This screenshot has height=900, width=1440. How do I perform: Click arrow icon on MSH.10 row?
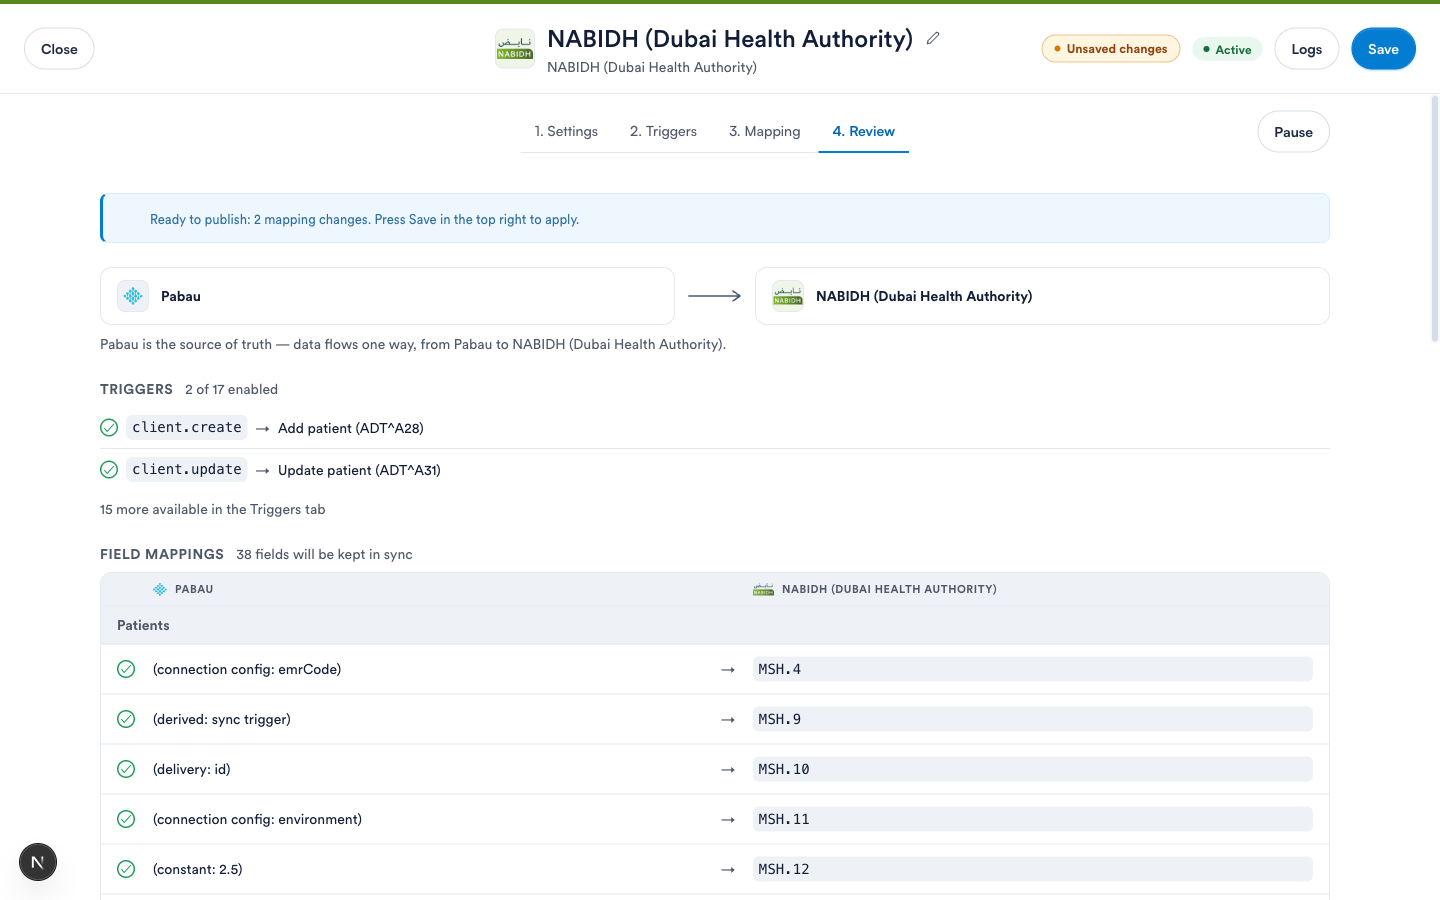tap(728, 770)
